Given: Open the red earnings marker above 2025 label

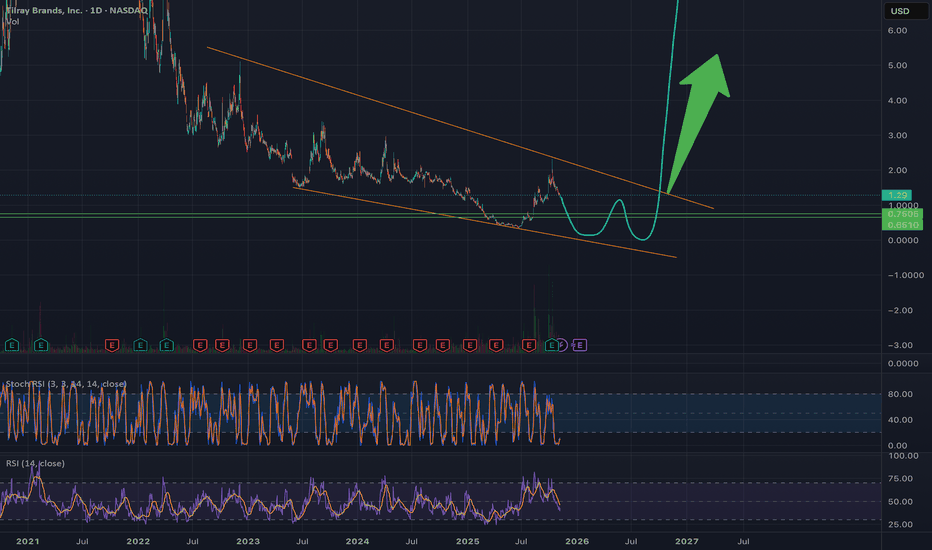Looking at the screenshot, I should click(x=470, y=345).
